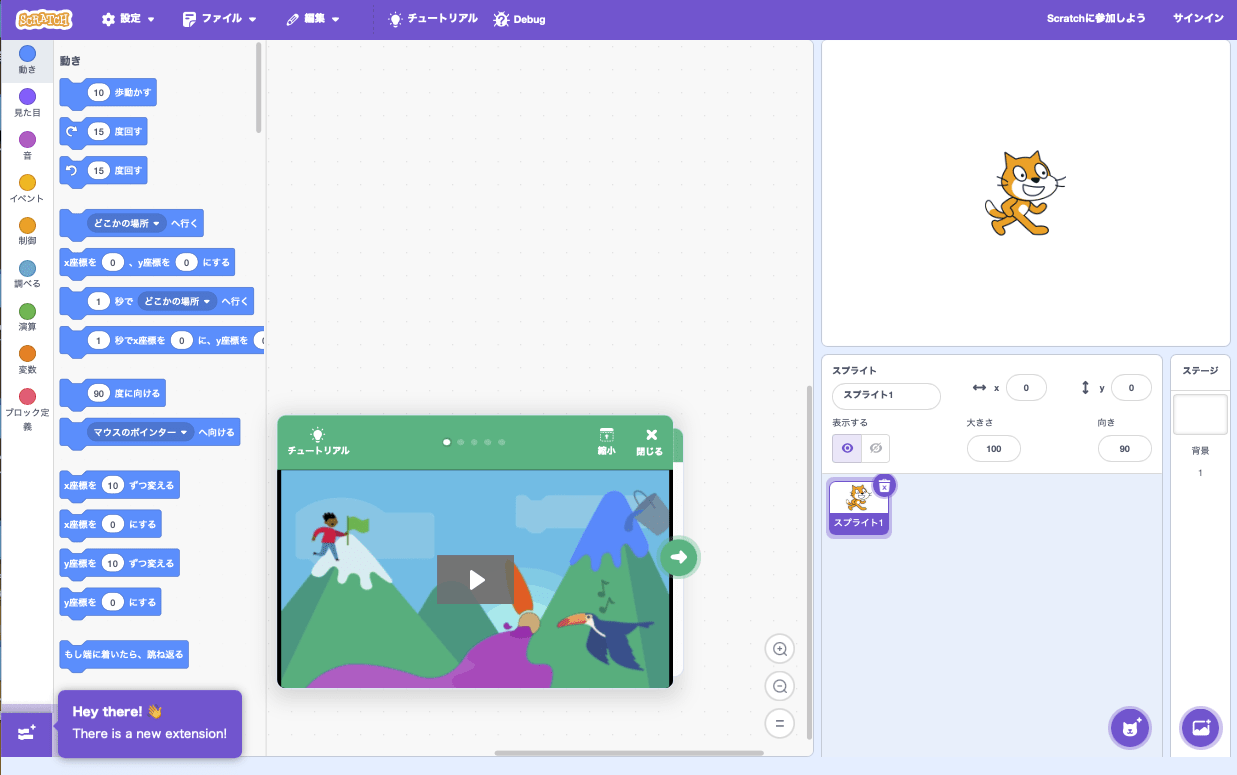
Task: Click Scratchに参加しよう link
Action: (1096, 19)
